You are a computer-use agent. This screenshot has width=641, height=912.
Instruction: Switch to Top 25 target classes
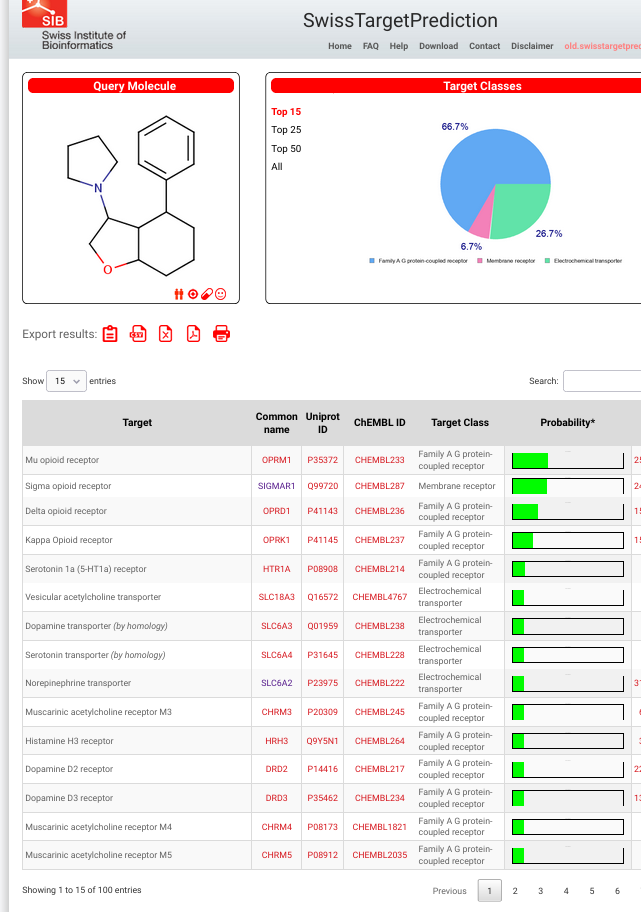pyautogui.click(x=286, y=130)
